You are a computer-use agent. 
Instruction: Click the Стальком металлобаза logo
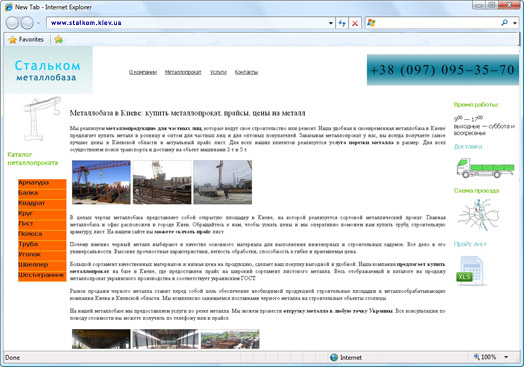pos(48,70)
